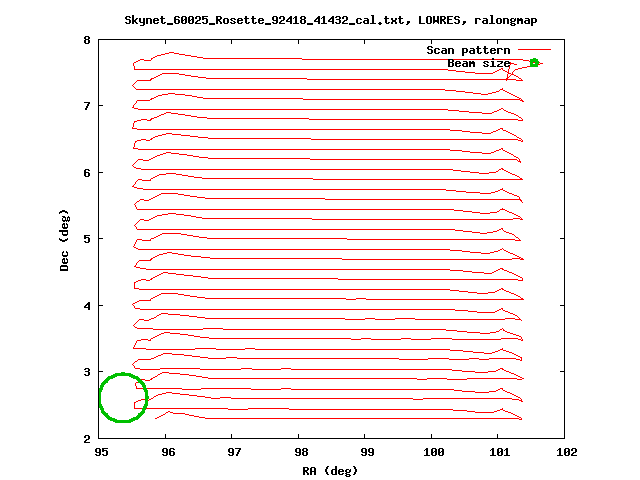Click the x-axis tick label 95
640x480 pixels.
pos(101,452)
